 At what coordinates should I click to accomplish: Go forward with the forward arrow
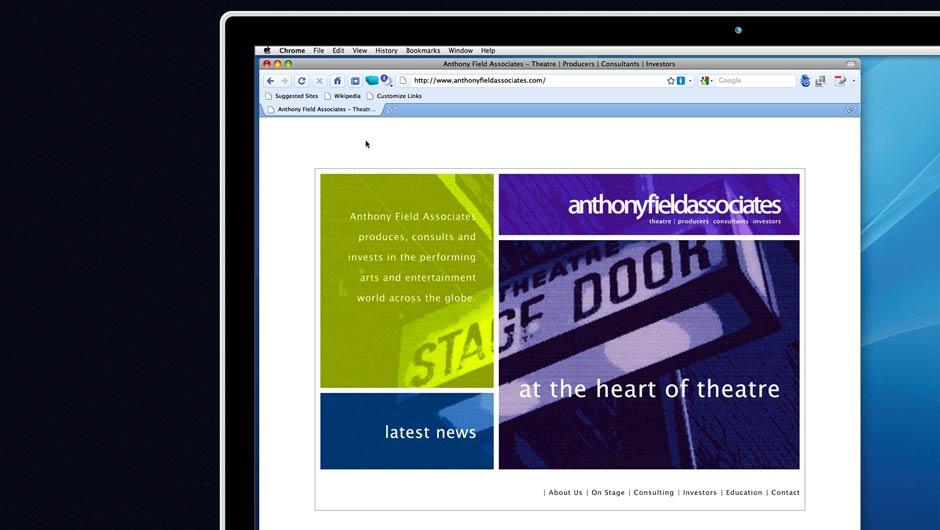pyautogui.click(x=285, y=81)
